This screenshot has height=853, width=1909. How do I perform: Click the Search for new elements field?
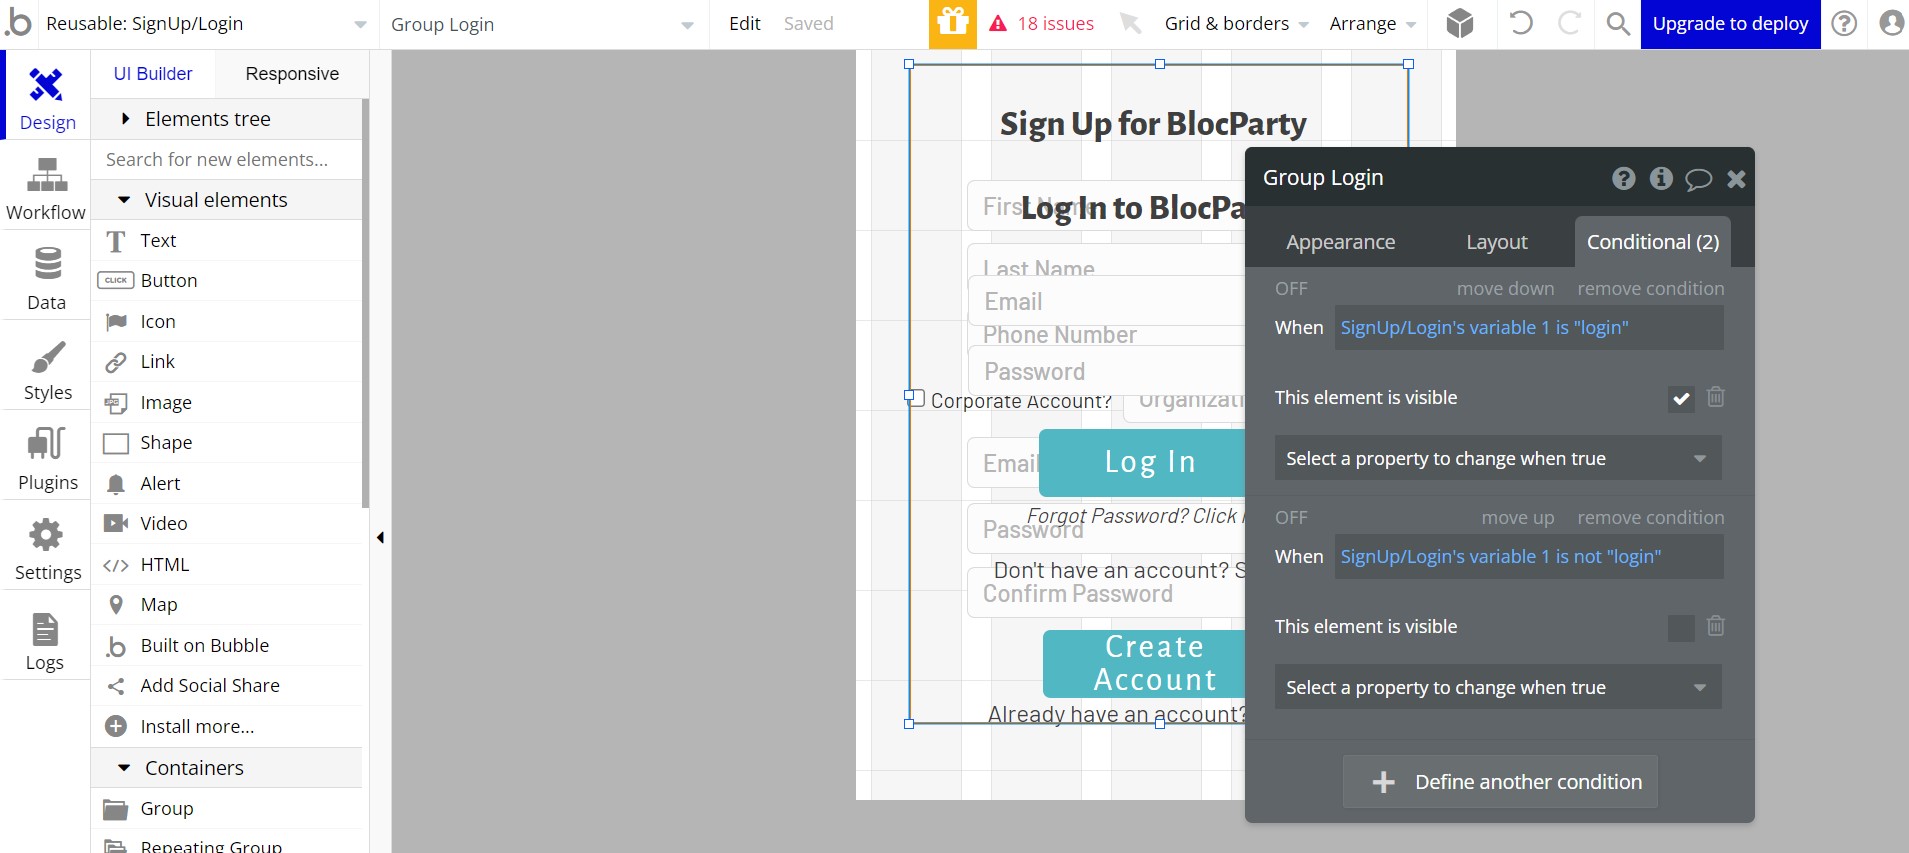[x=227, y=159]
